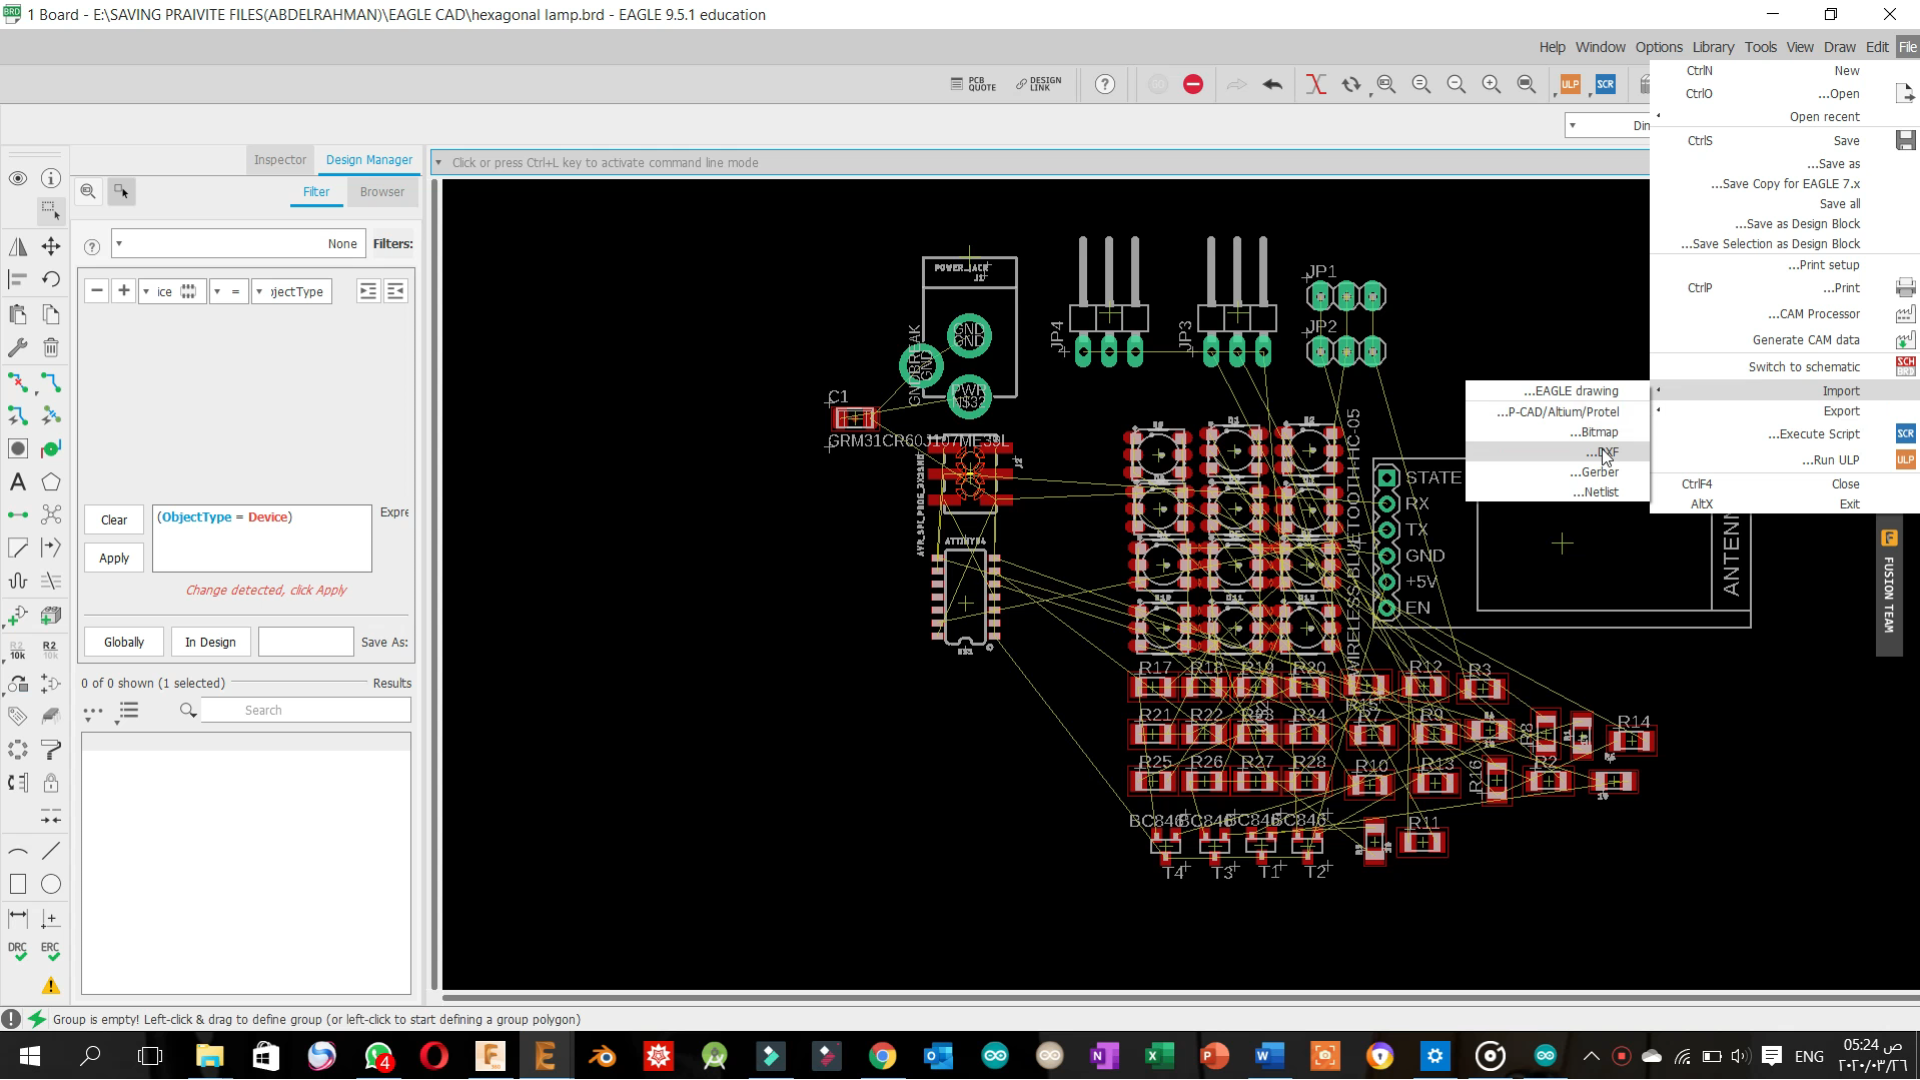Select the Meander tool
The height and width of the screenshot is (1080, 1920).
tap(18, 581)
